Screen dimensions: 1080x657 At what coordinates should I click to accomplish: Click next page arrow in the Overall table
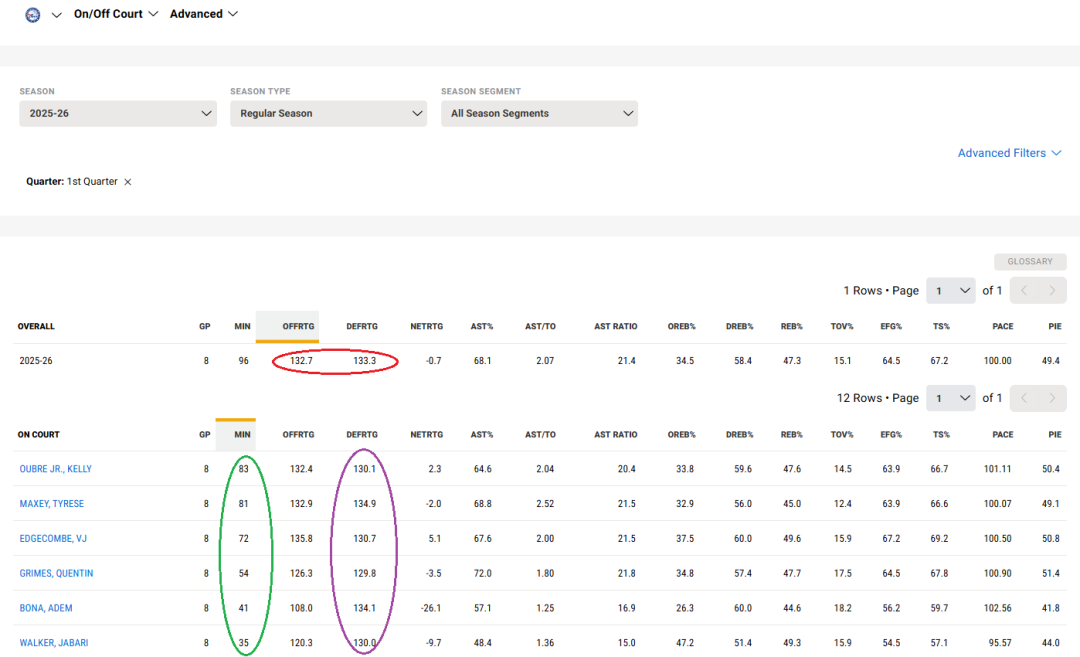(1051, 291)
